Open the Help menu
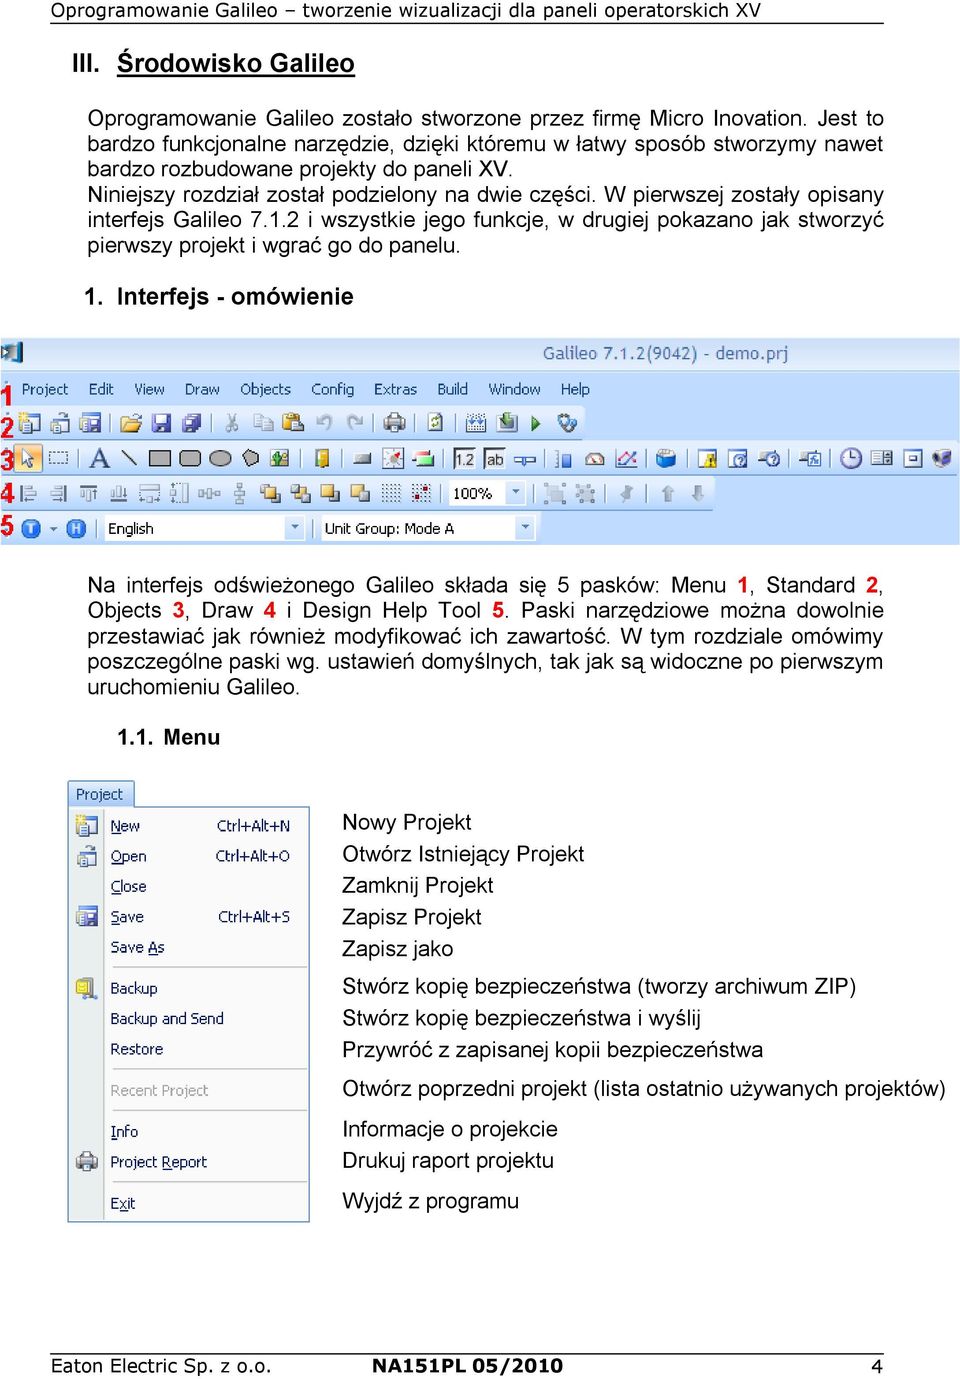The height and width of the screenshot is (1379, 960). (575, 389)
